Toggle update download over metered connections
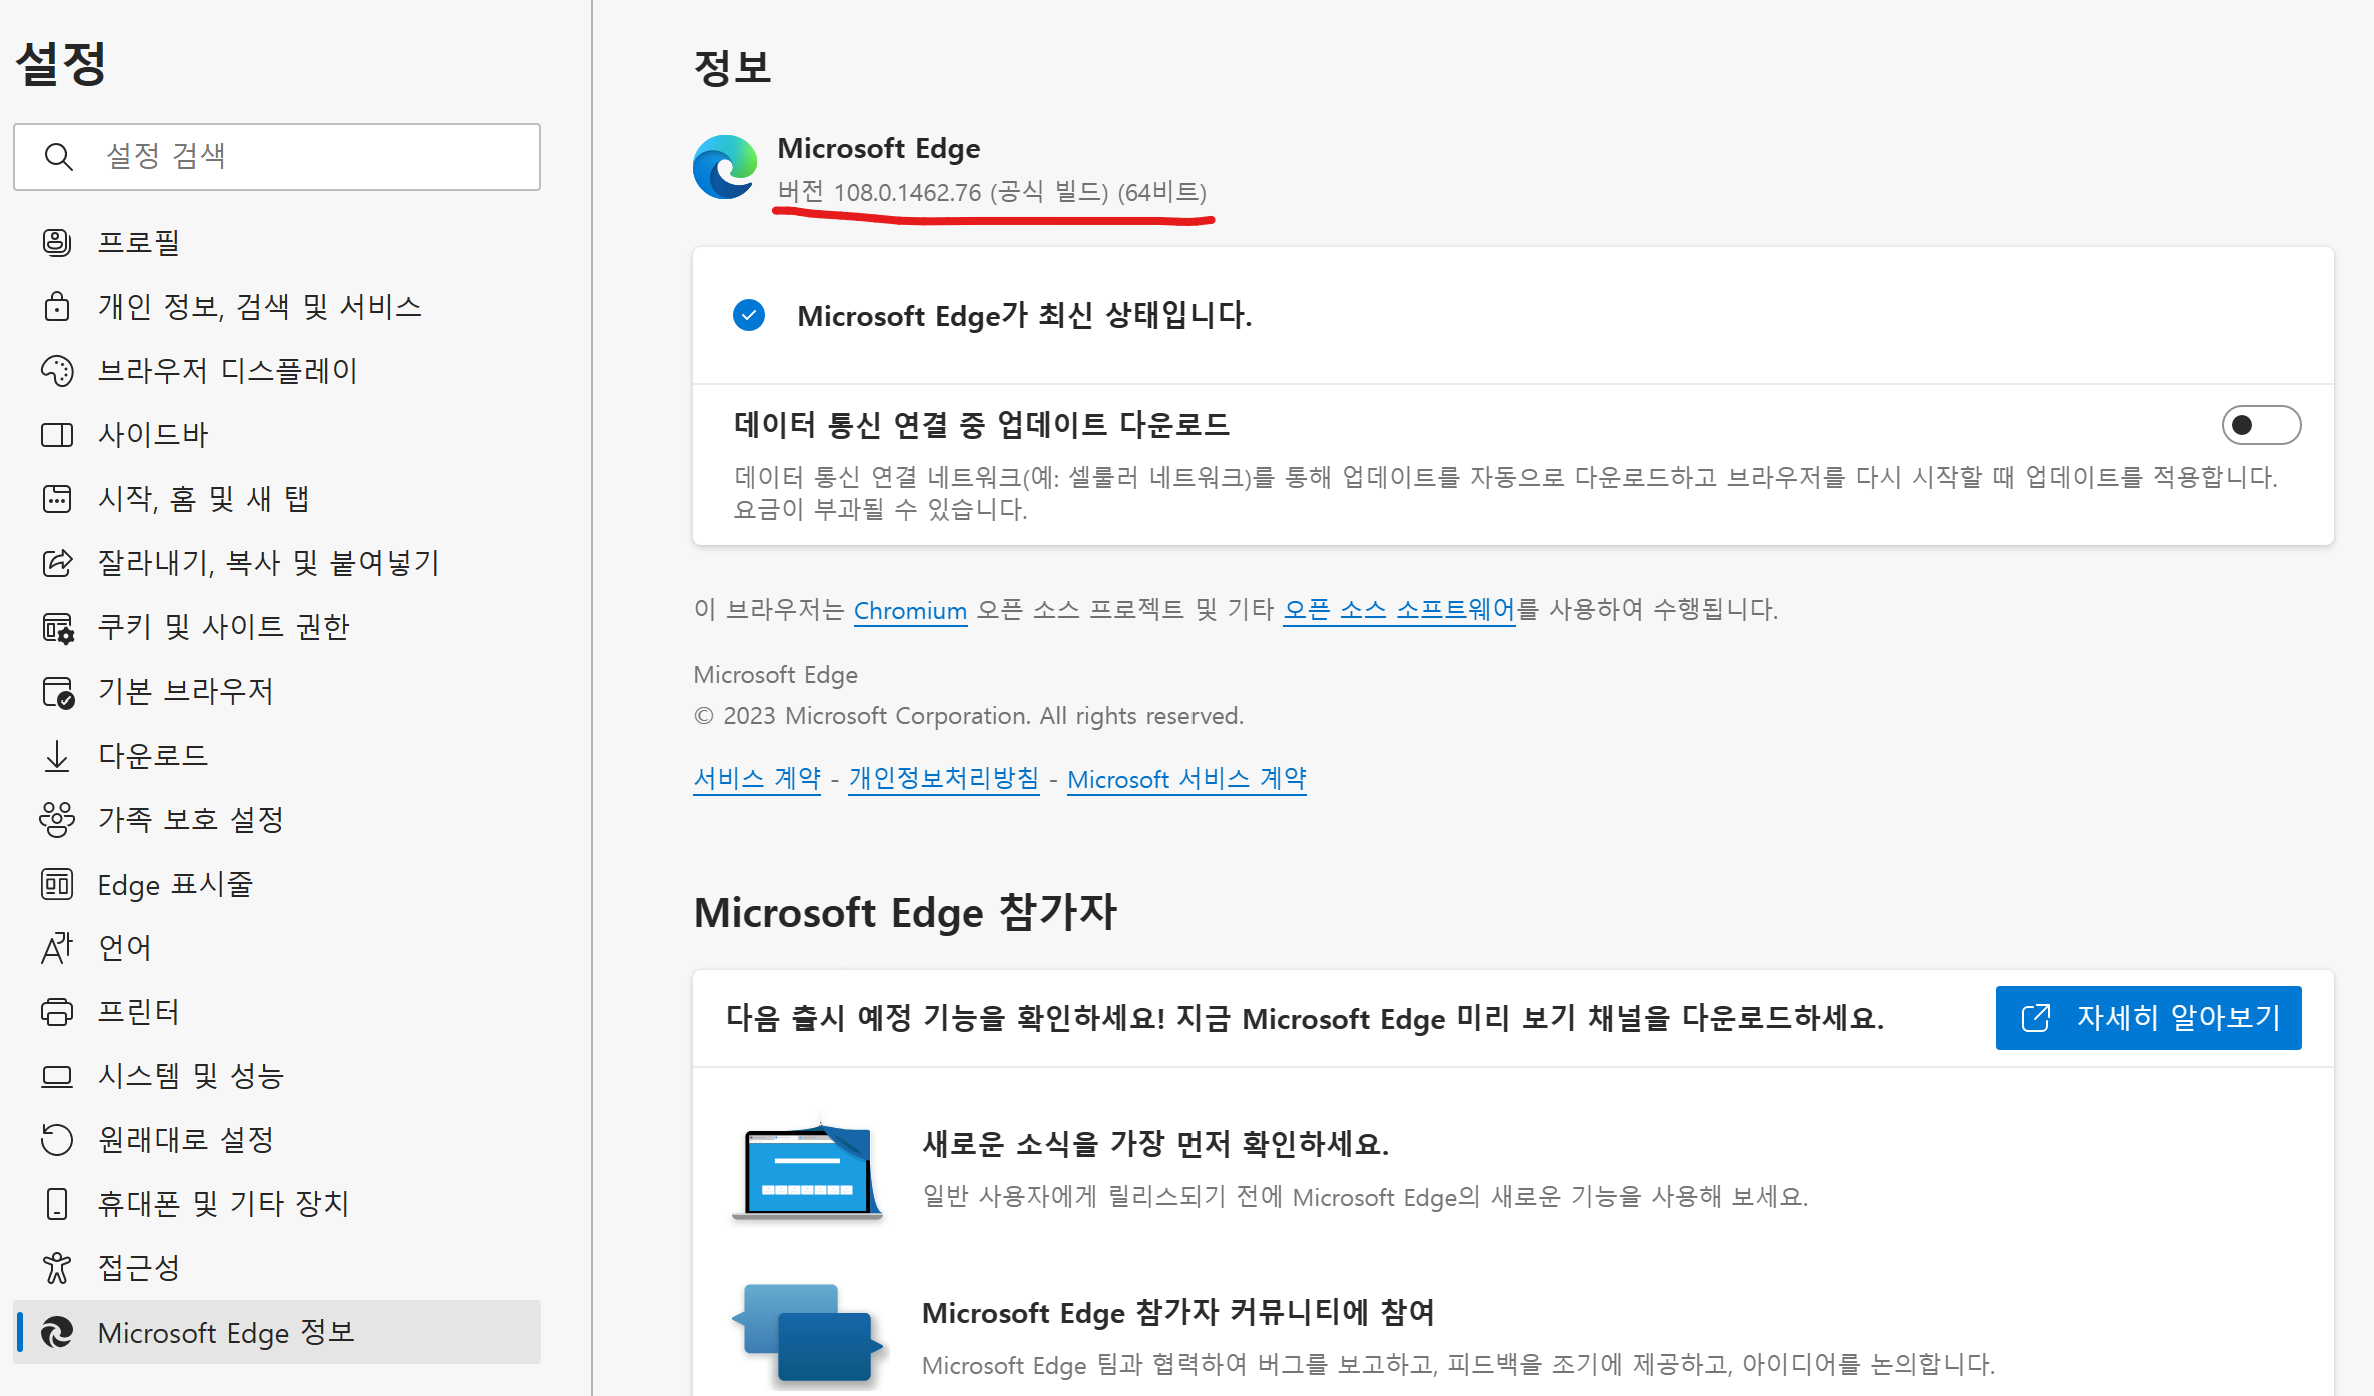2374x1396 pixels. click(2260, 425)
